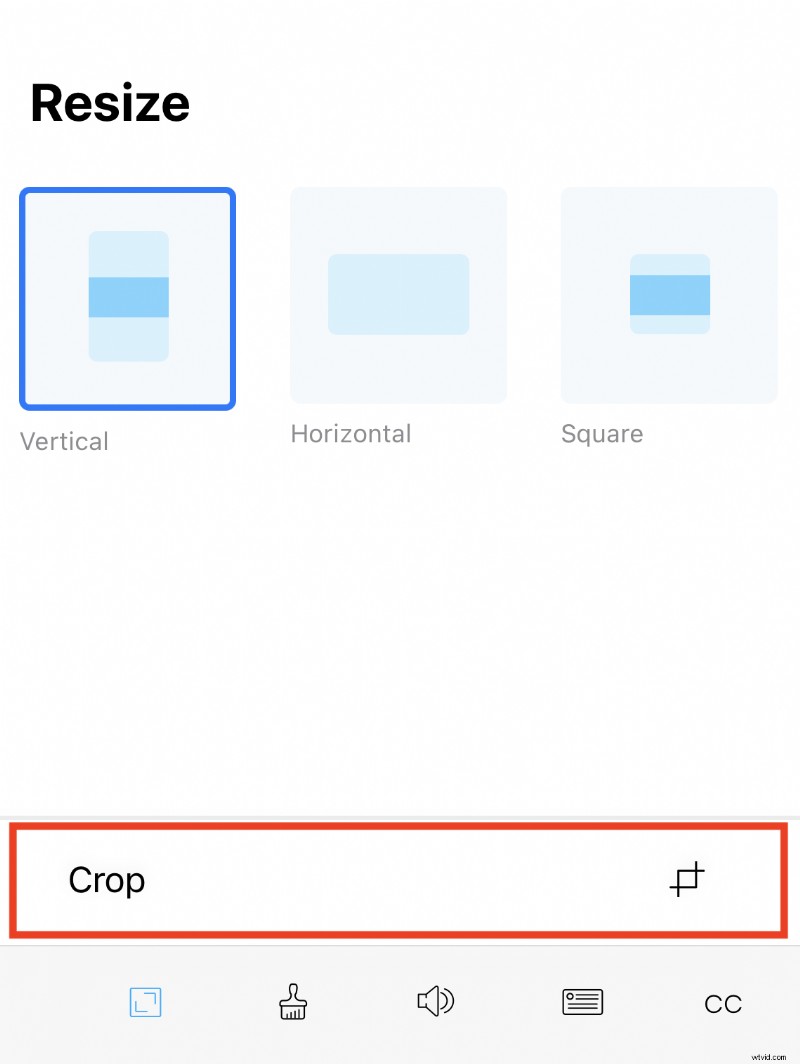The width and height of the screenshot is (800, 1064).
Task: Click the blue band in Vertical preview
Action: click(x=128, y=297)
